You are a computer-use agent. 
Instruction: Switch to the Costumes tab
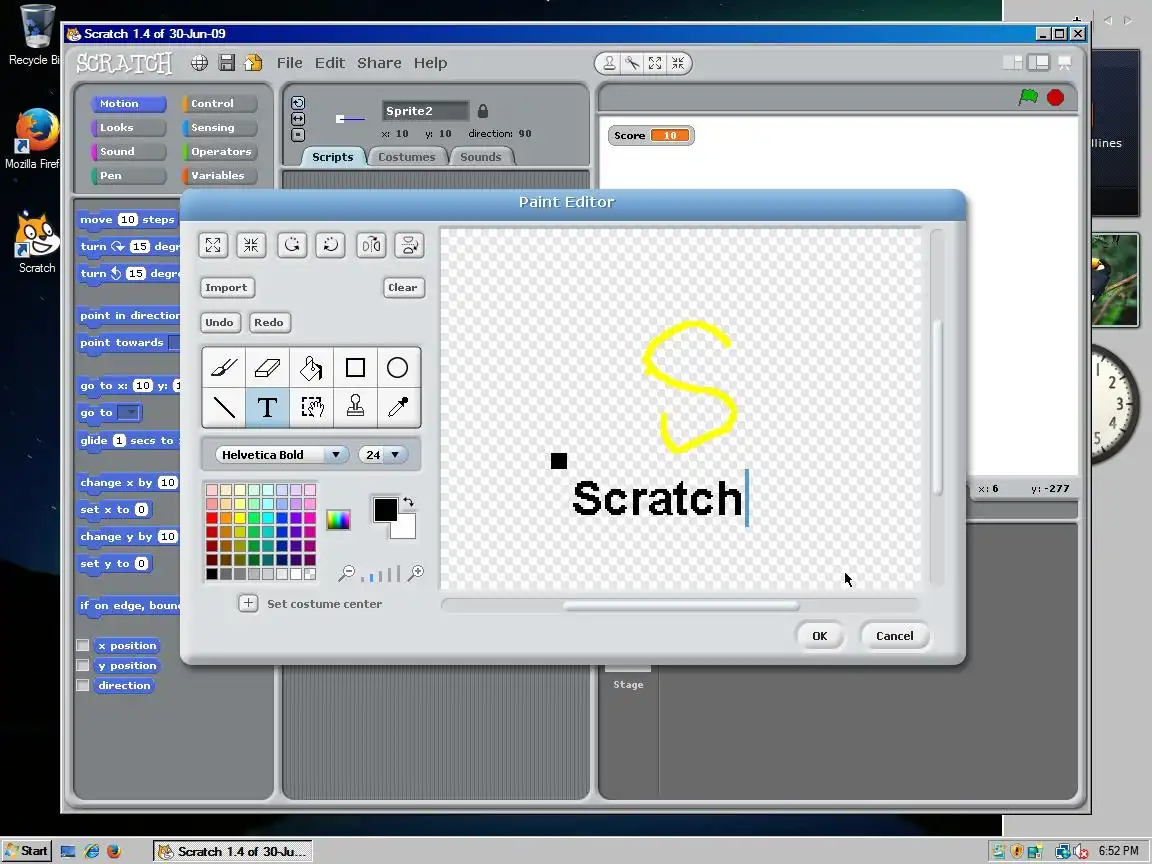406,156
